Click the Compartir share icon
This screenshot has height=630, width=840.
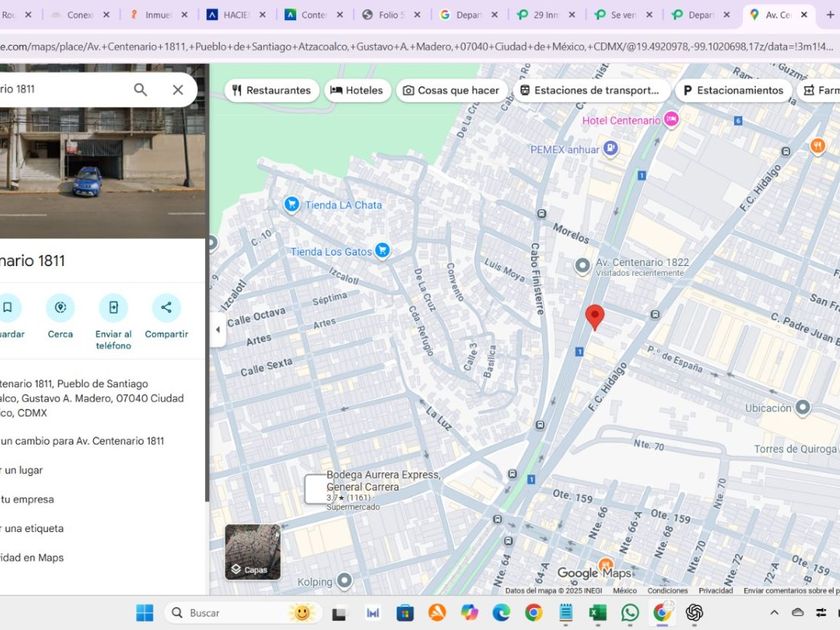pos(166,308)
